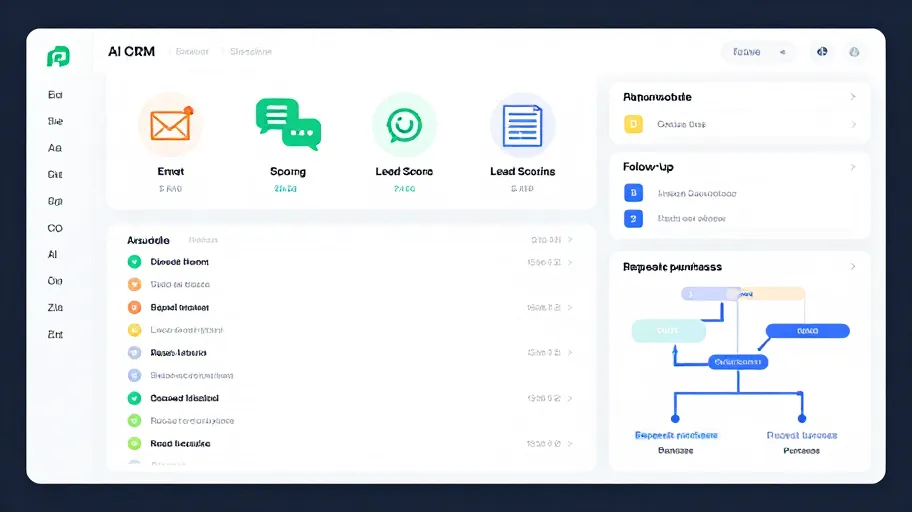Click the blue B badge under Folow-up
Viewport: 912px width, 512px height.
pyautogui.click(x=633, y=193)
